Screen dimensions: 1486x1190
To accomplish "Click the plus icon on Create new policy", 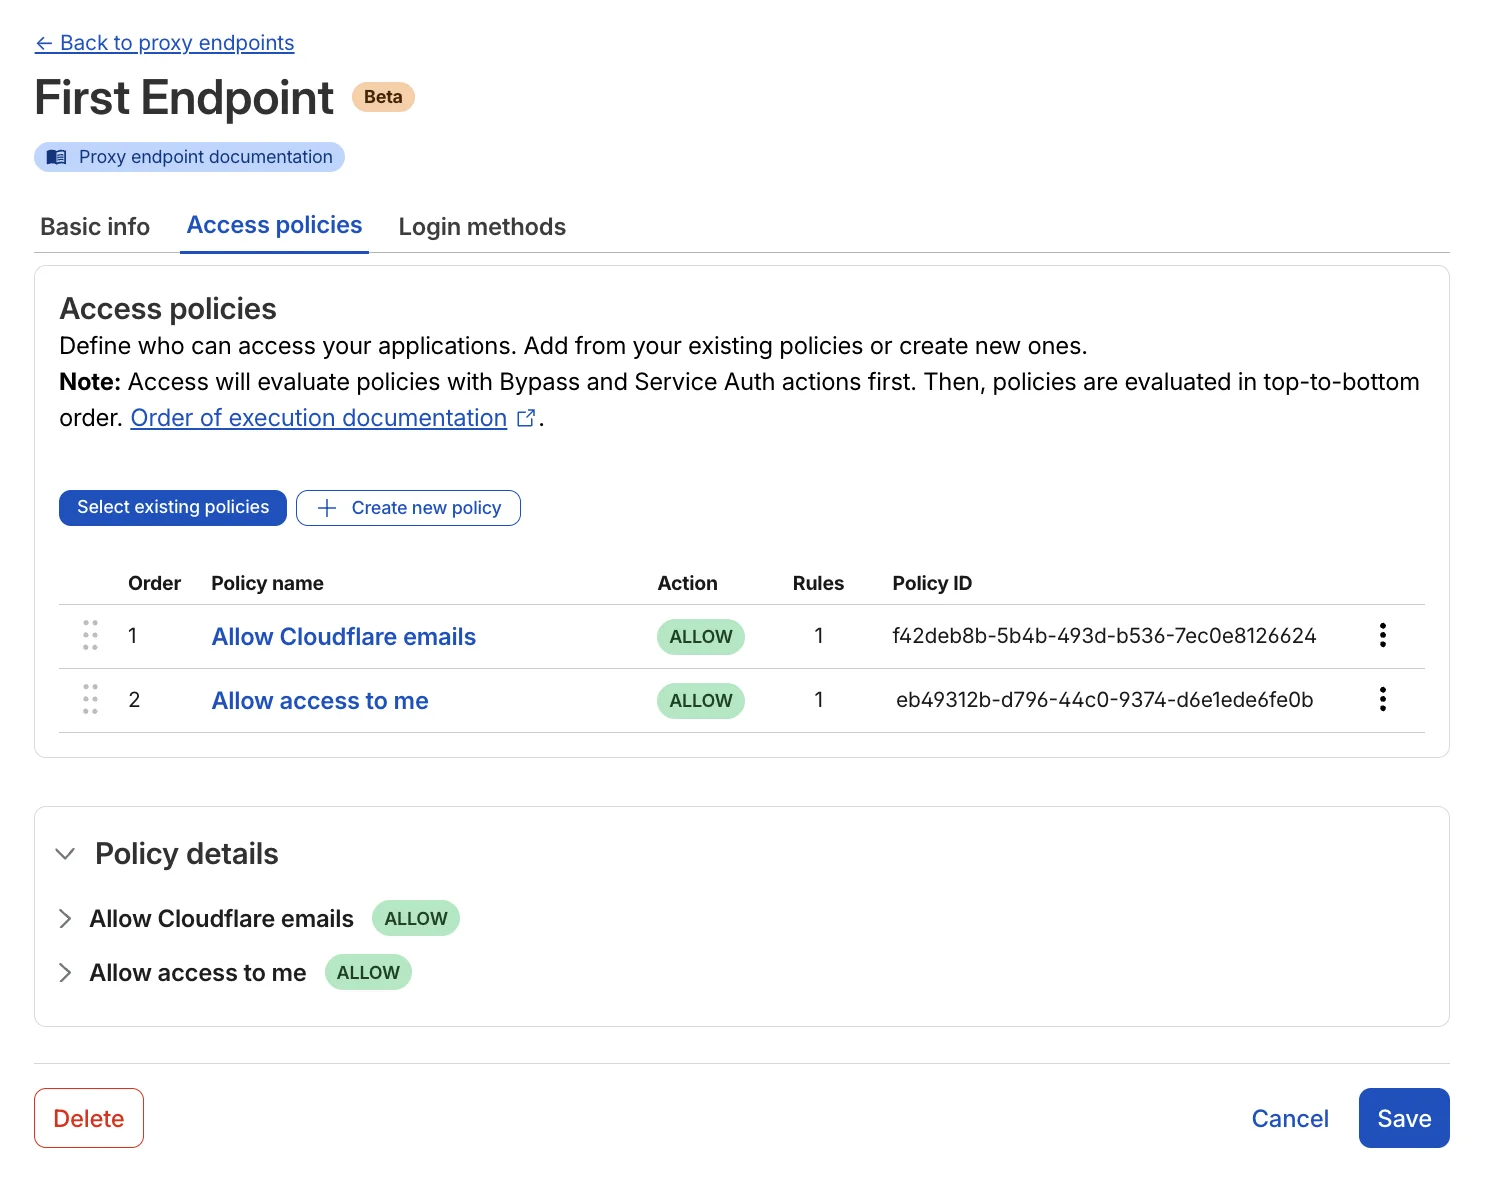I will coord(325,508).
